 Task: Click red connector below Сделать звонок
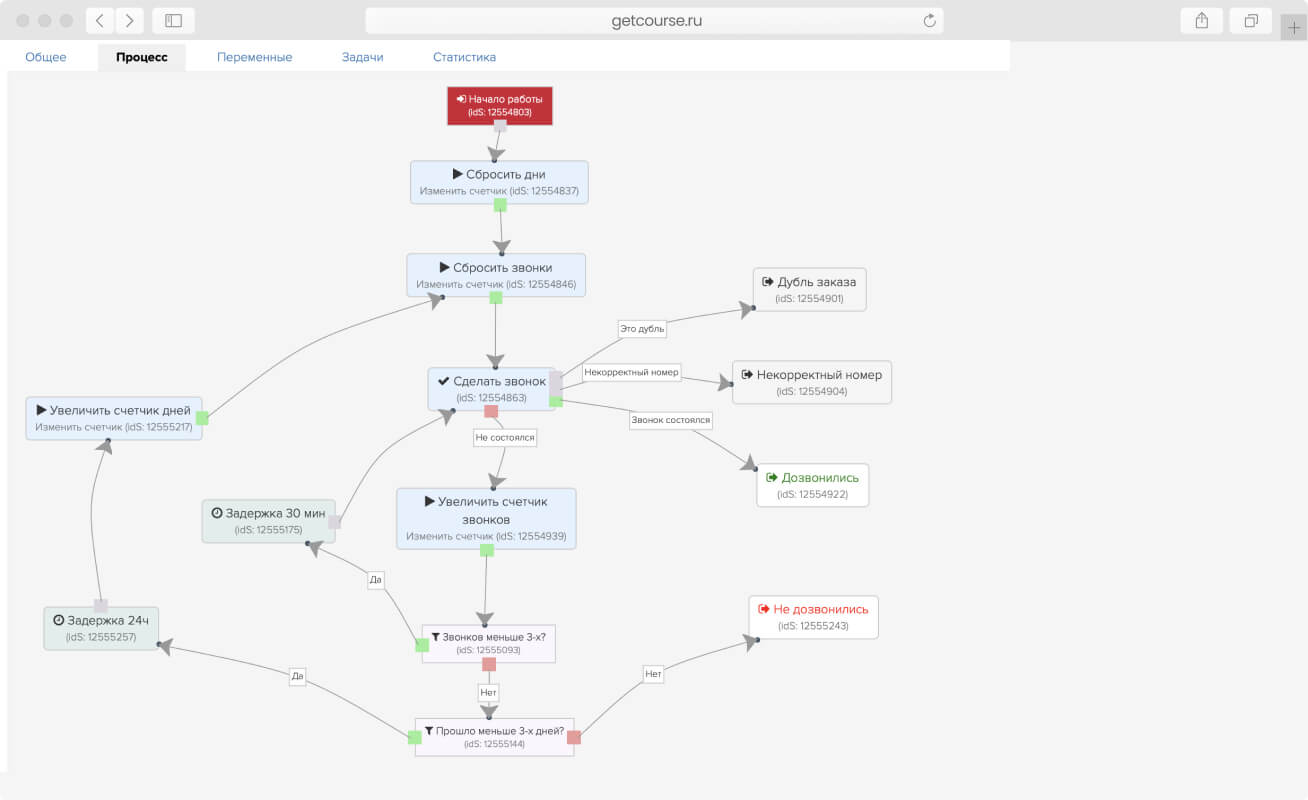491,411
